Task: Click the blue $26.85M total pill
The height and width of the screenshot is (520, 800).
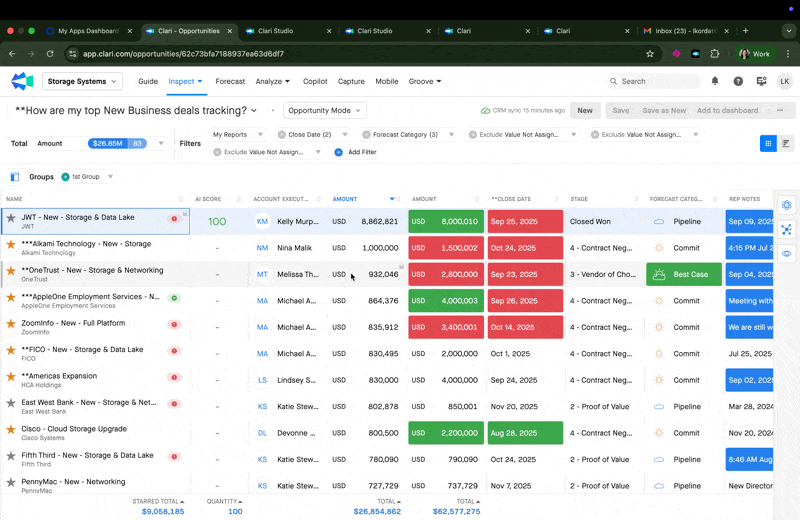Action: pos(117,143)
